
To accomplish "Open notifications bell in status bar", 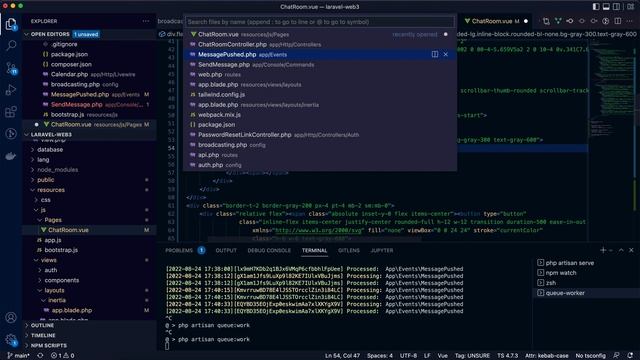I will tap(631, 356).
